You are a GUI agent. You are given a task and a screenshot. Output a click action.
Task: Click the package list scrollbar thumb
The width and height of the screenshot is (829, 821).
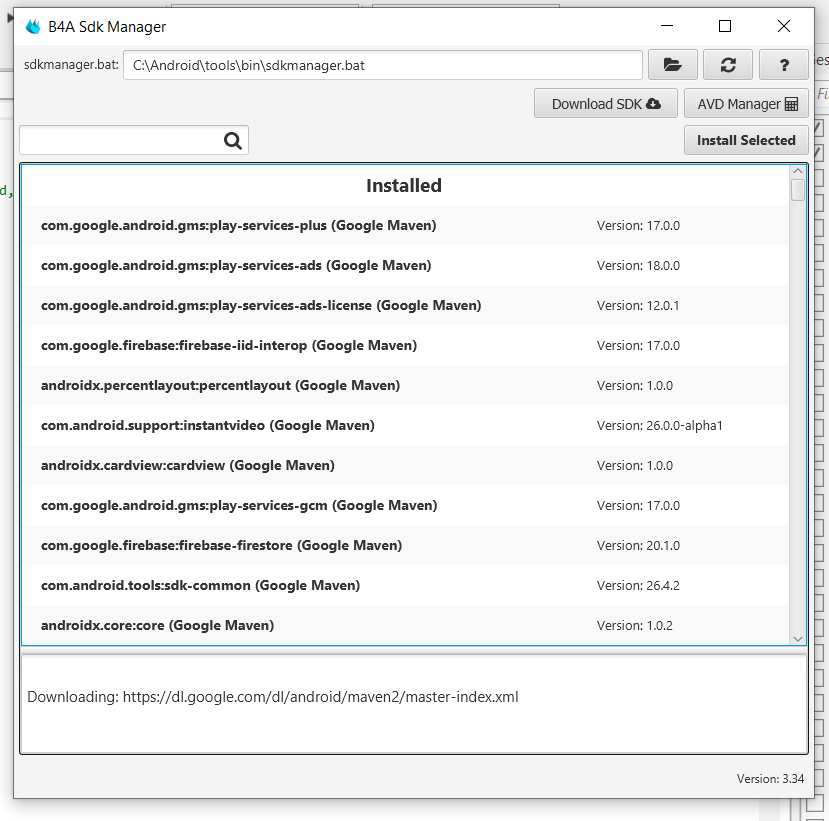coord(797,189)
